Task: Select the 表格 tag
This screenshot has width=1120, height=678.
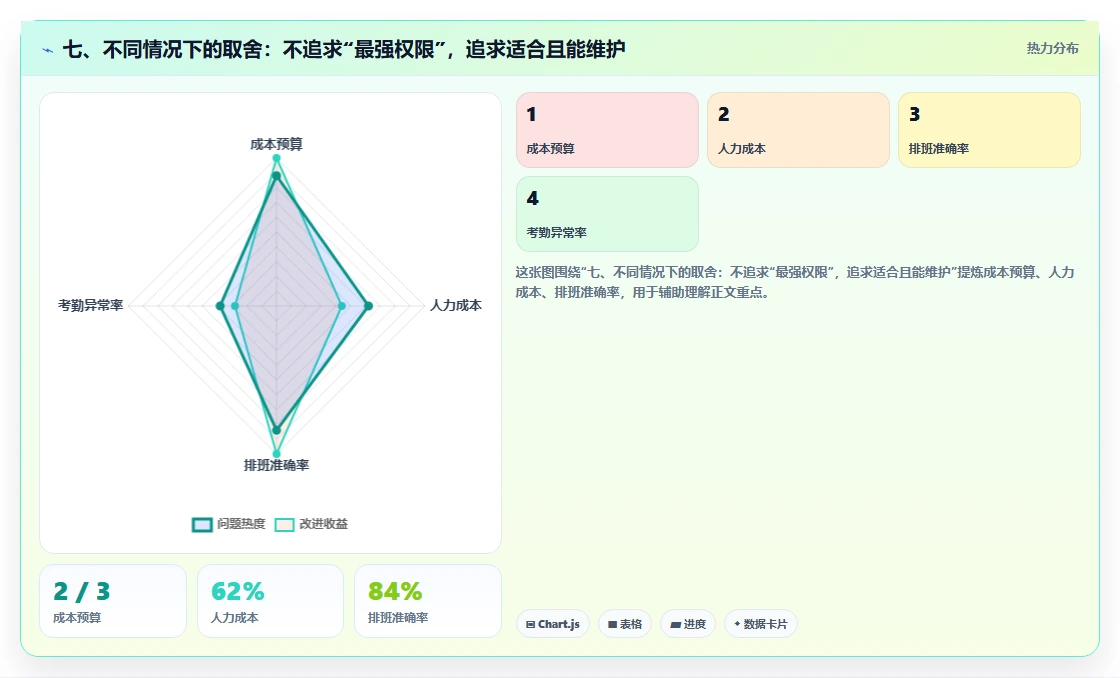Action: click(x=624, y=624)
